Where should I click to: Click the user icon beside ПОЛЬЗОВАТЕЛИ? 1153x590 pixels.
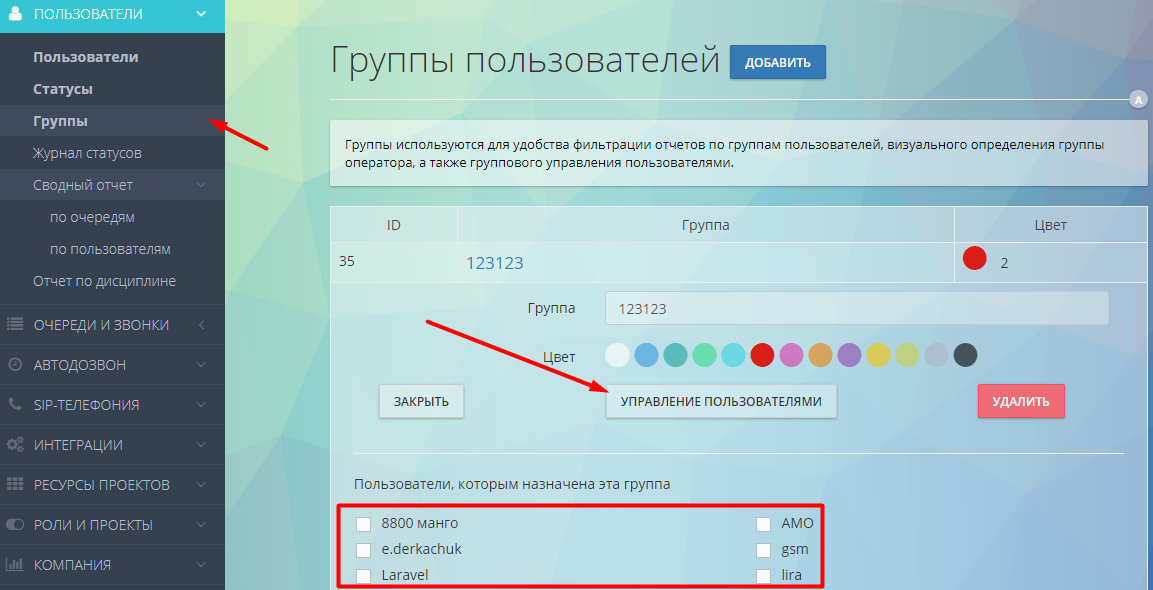(16, 15)
